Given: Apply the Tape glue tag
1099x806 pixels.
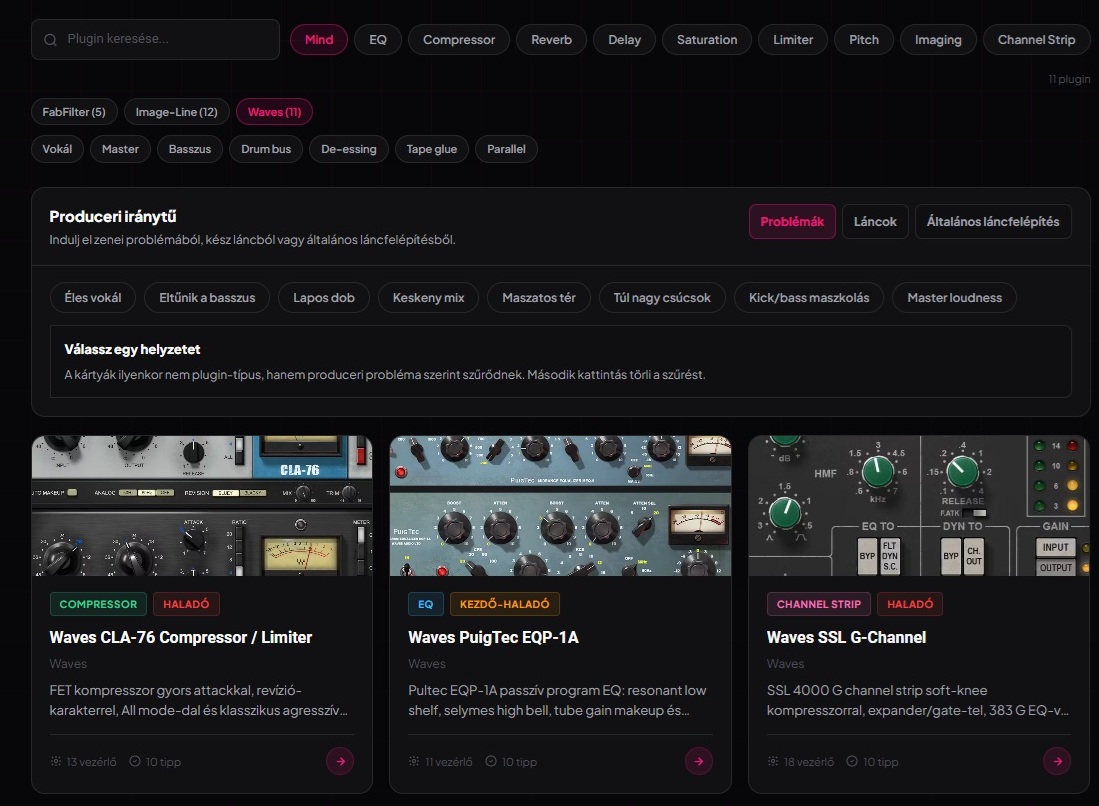Looking at the screenshot, I should pyautogui.click(x=432, y=149).
